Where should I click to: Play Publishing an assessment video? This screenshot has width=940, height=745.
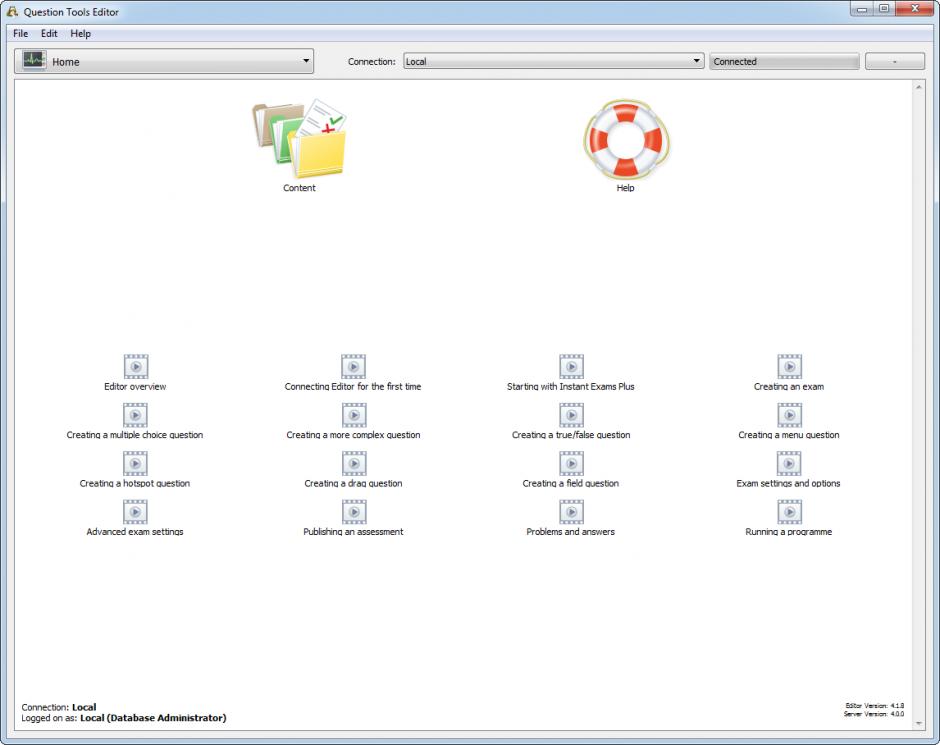(353, 512)
